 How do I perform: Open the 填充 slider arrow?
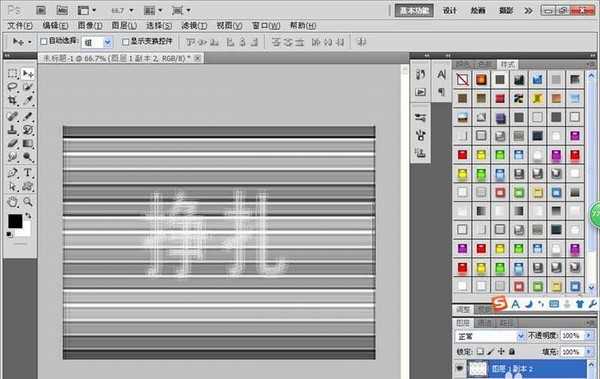[589, 351]
